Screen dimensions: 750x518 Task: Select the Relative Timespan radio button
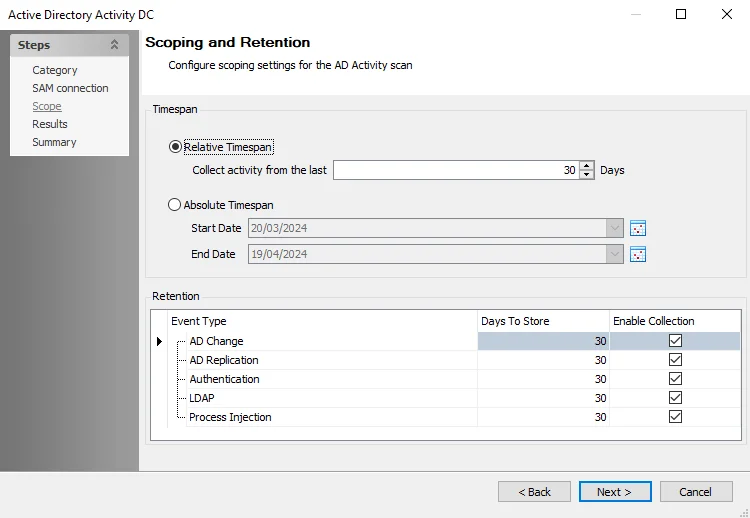175,147
